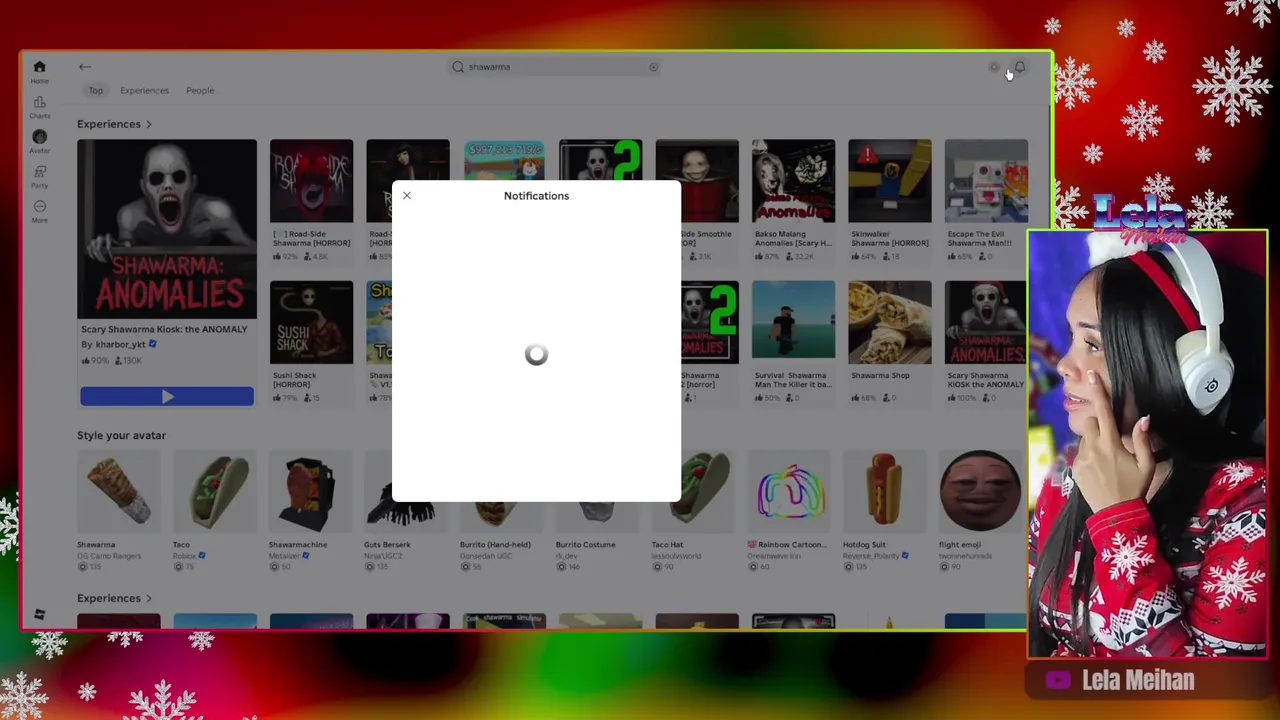The width and height of the screenshot is (1280, 720).
Task: Switch to the Experiences tab
Action: (x=144, y=90)
